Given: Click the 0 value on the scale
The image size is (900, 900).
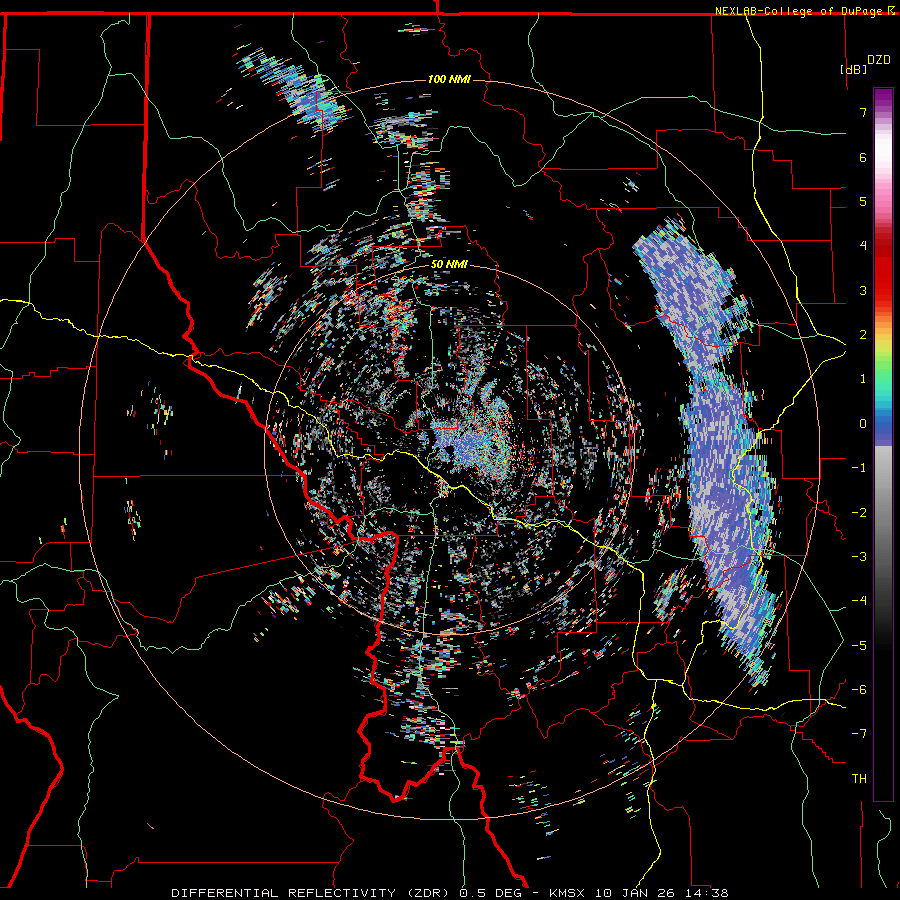Looking at the screenshot, I should point(863,424).
